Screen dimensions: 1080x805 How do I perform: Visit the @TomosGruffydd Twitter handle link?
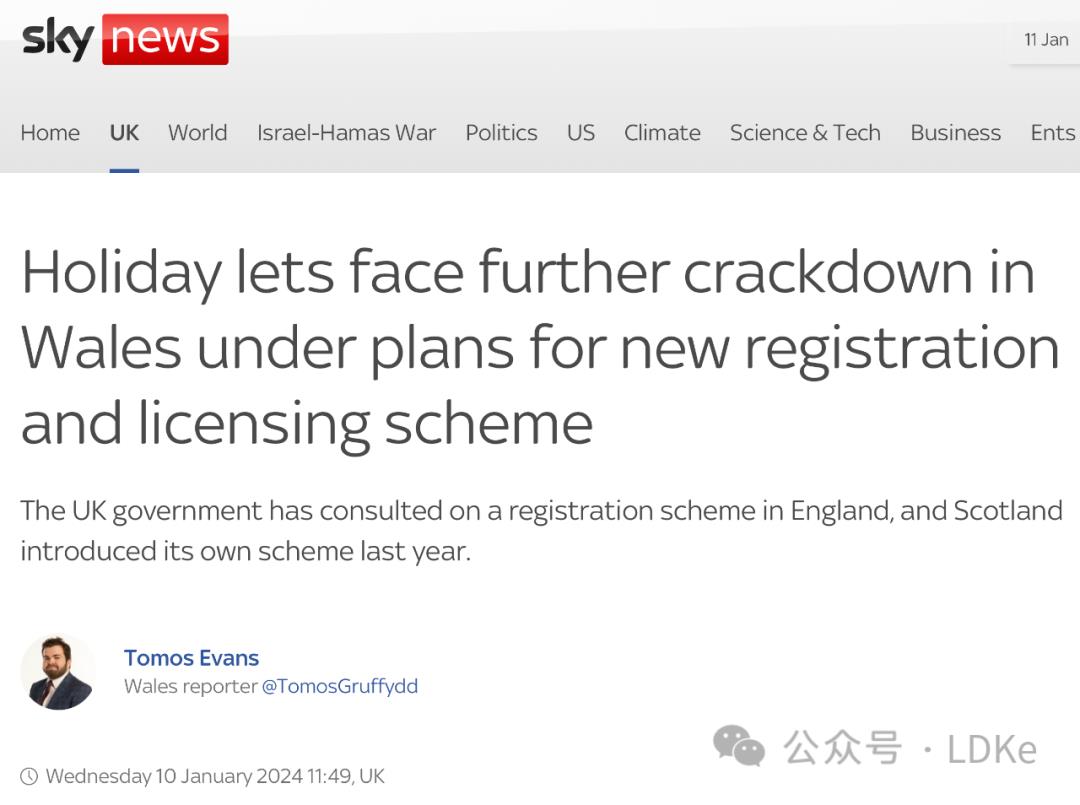click(340, 686)
